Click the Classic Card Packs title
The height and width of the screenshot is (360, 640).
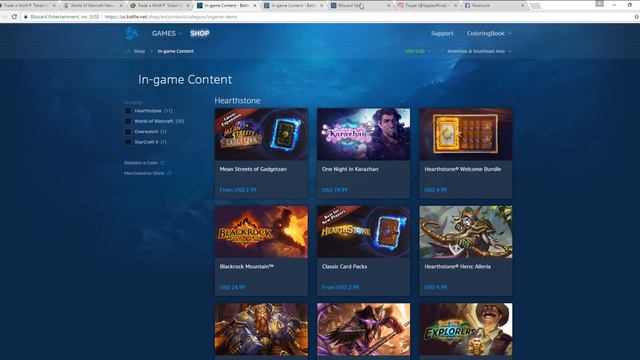coord(344,267)
